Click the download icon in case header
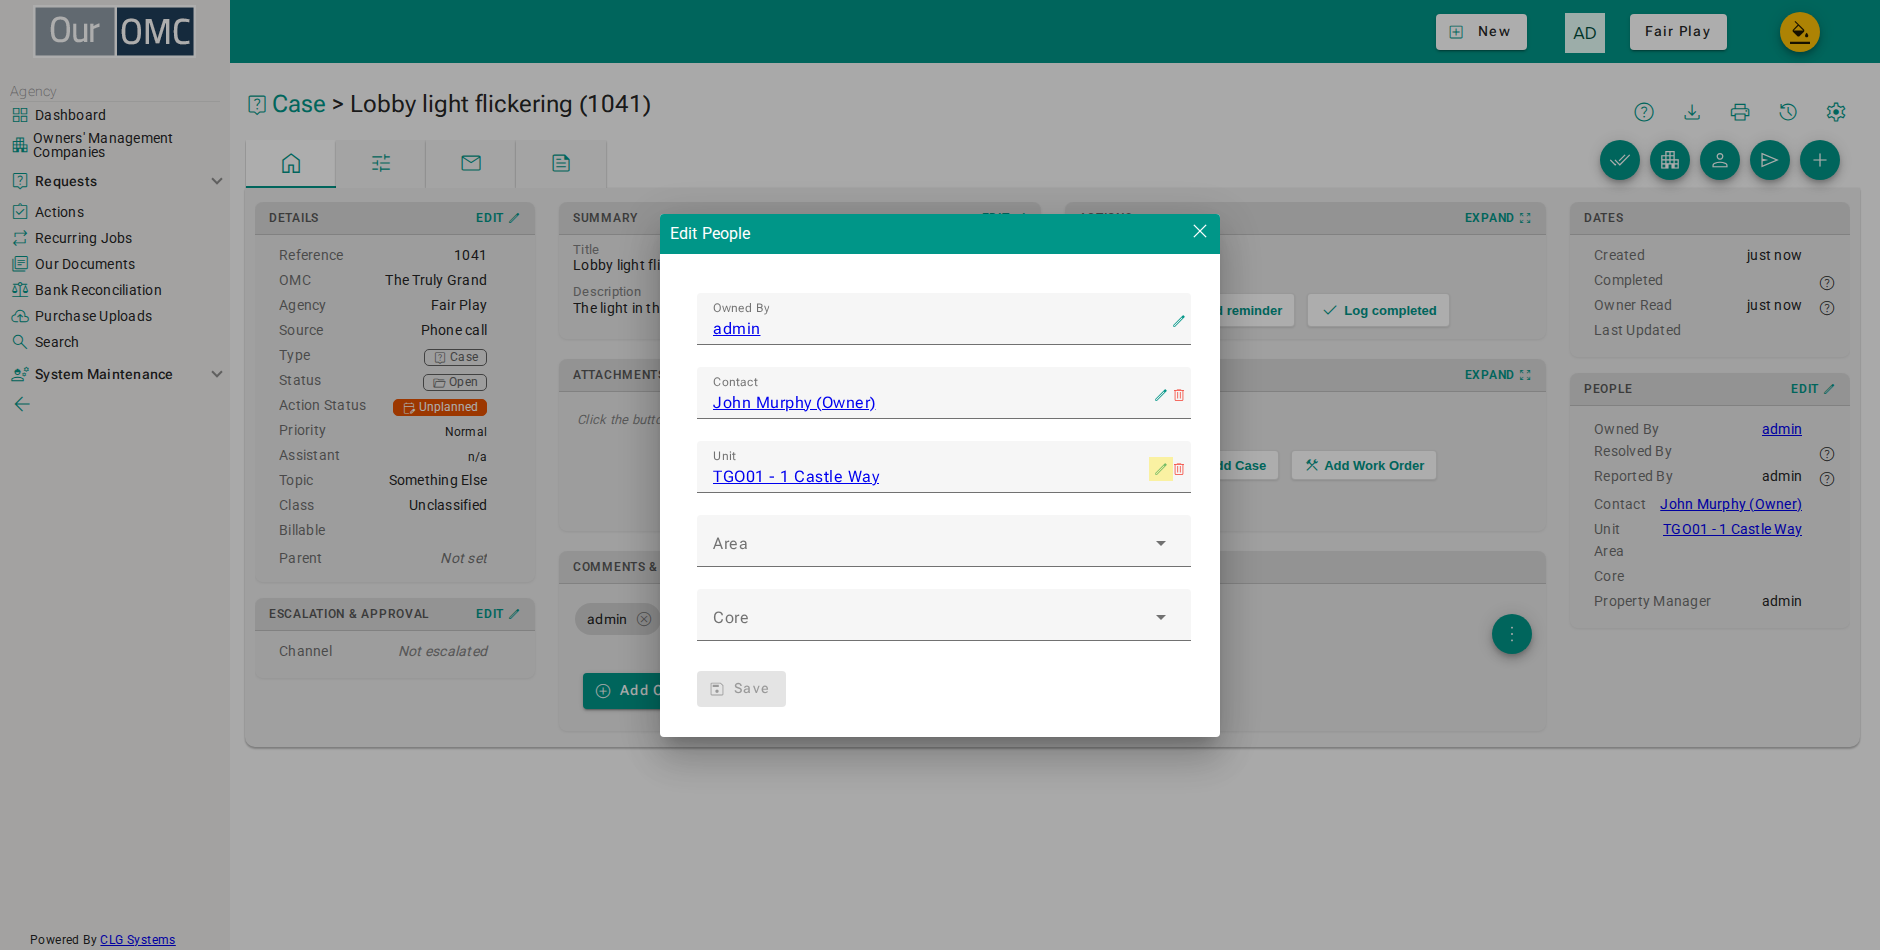The width and height of the screenshot is (1880, 950). (x=1692, y=112)
